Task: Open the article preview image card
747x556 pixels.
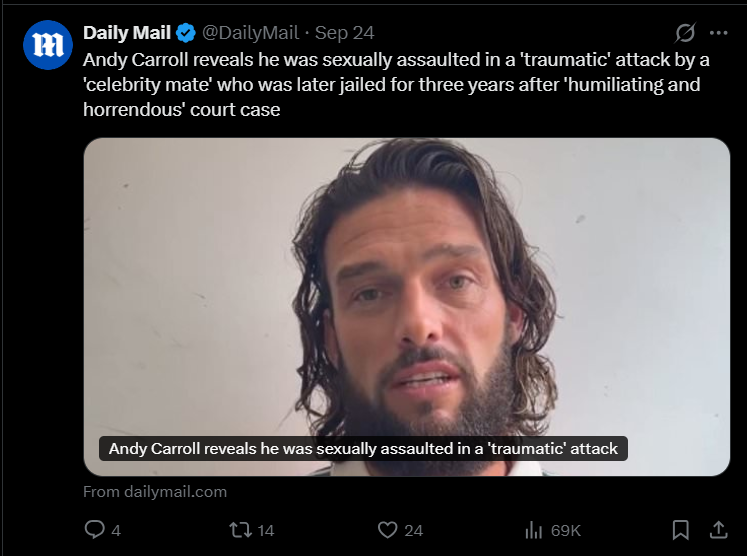Action: click(407, 307)
